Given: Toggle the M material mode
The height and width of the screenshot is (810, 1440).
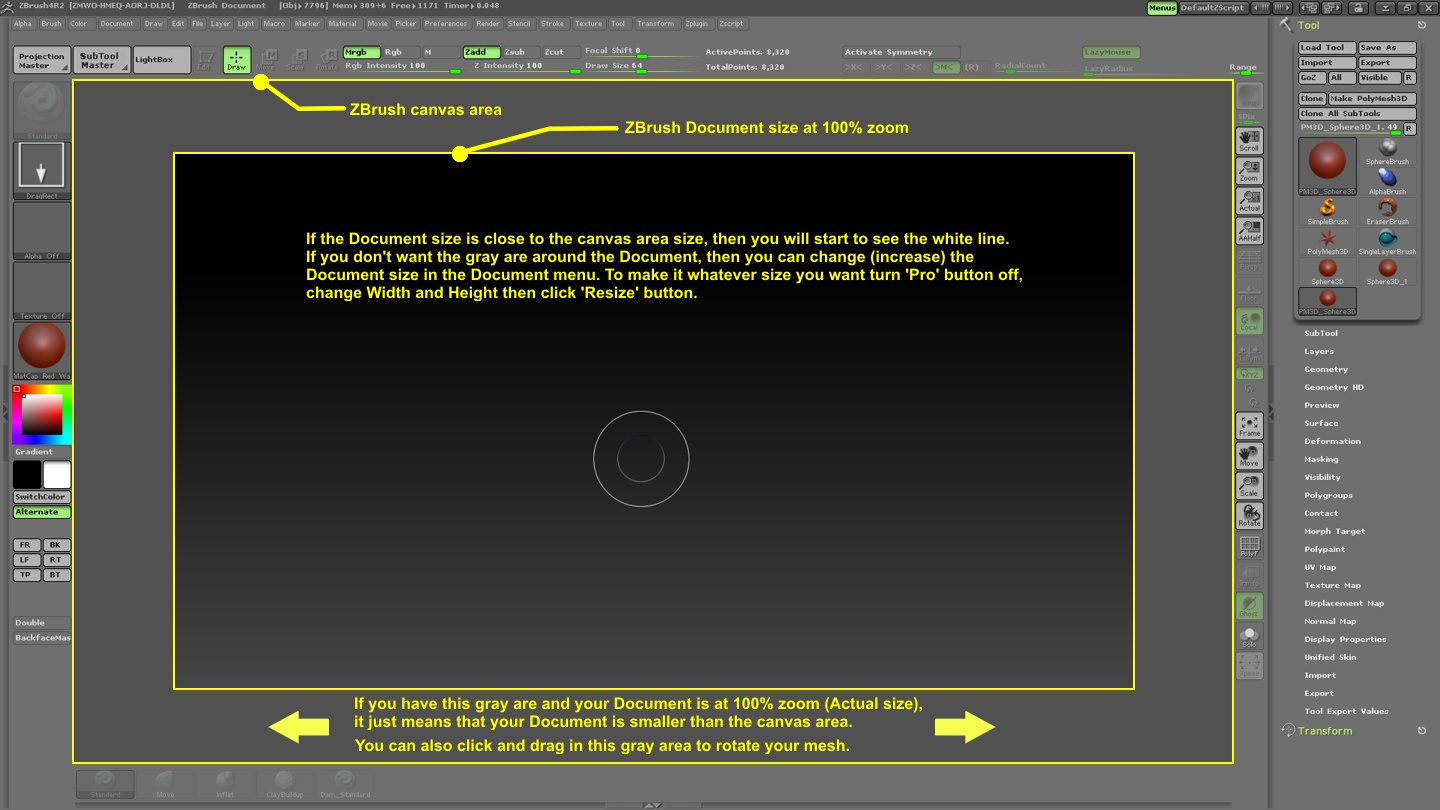Looking at the screenshot, I should (x=440, y=52).
